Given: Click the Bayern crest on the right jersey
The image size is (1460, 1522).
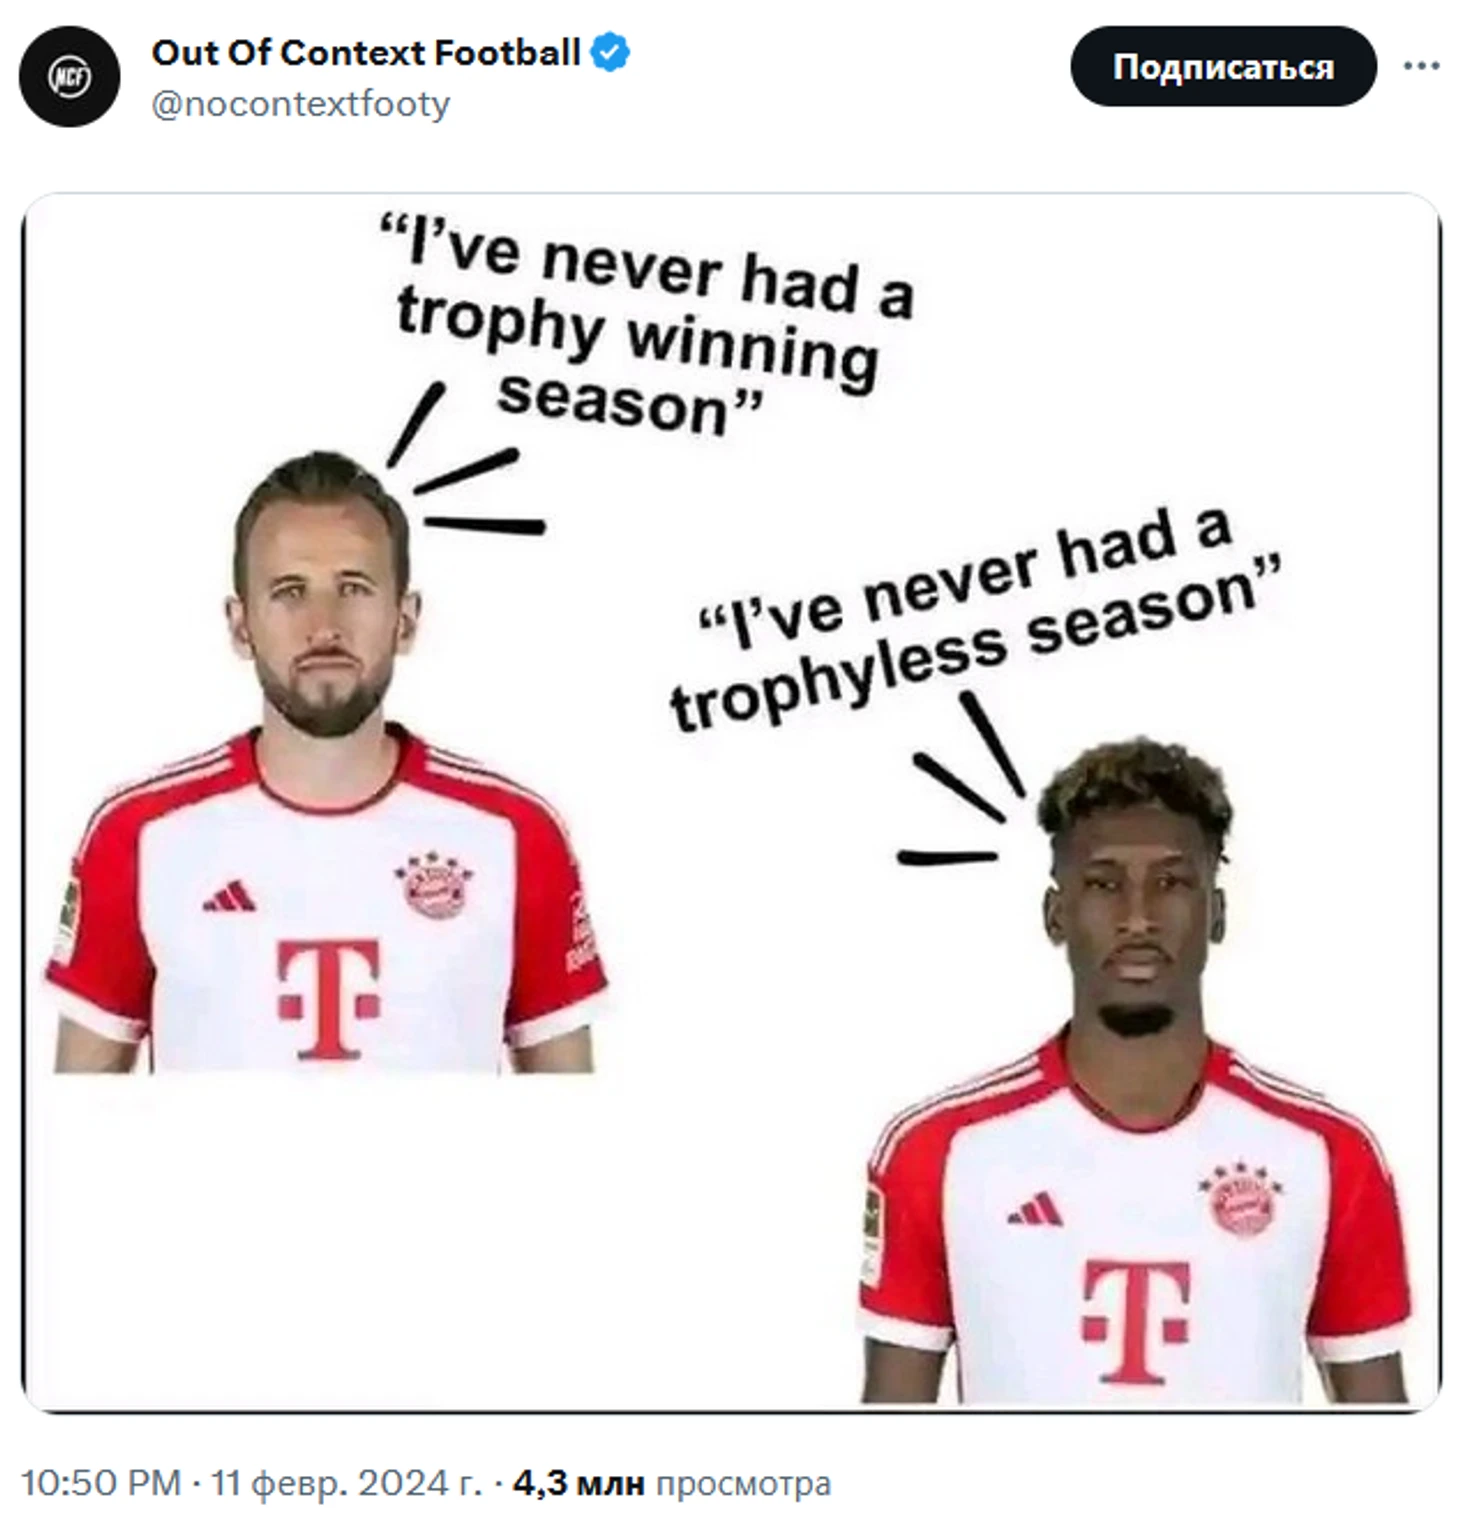Looking at the screenshot, I should pyautogui.click(x=1240, y=1198).
